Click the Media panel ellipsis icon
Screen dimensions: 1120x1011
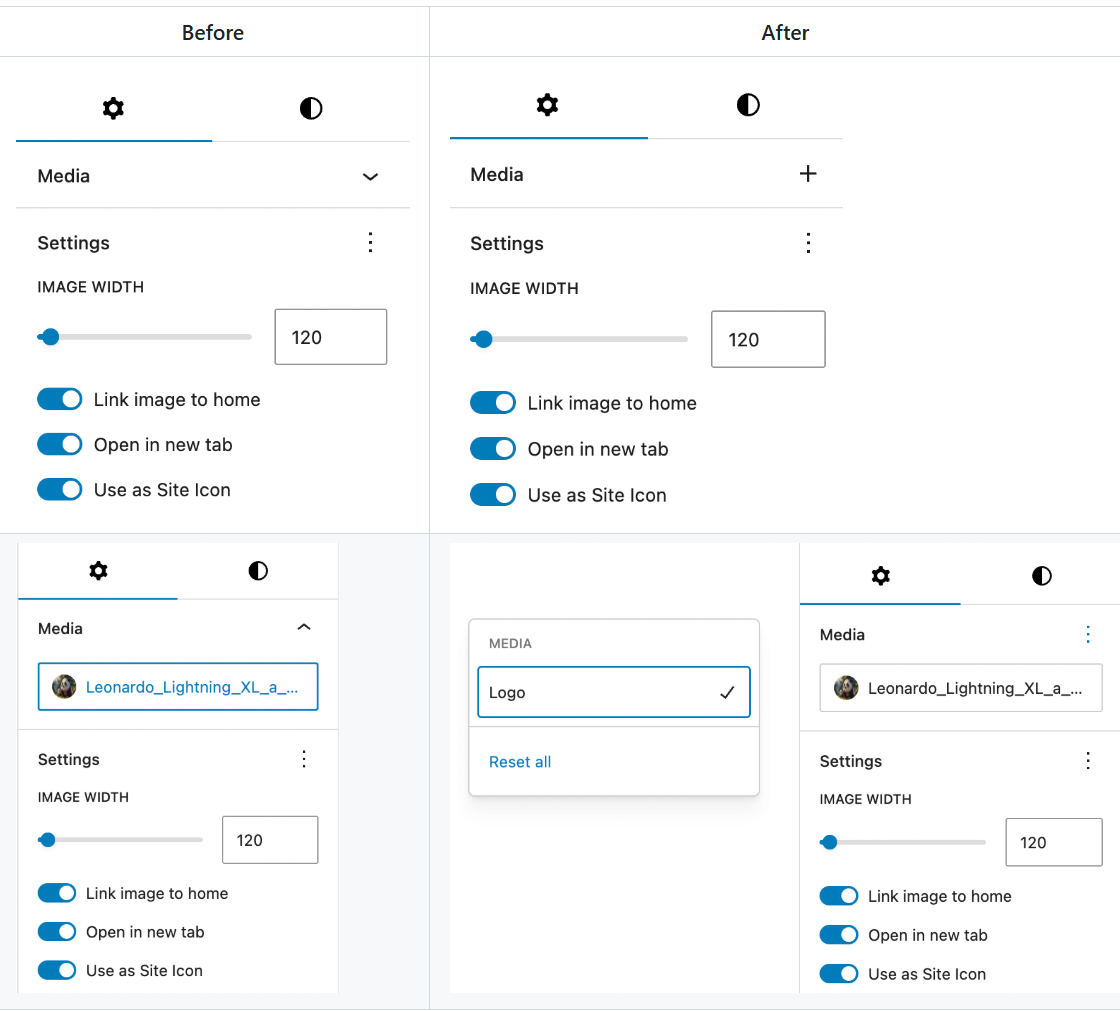pos(1088,634)
